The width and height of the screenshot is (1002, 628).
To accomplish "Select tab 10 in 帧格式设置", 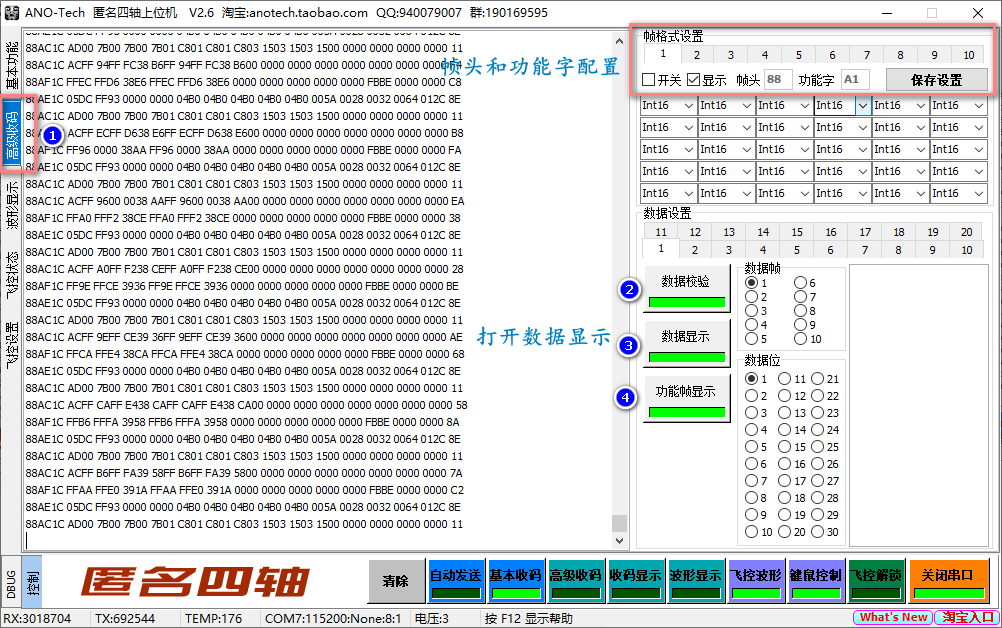I will [969, 56].
